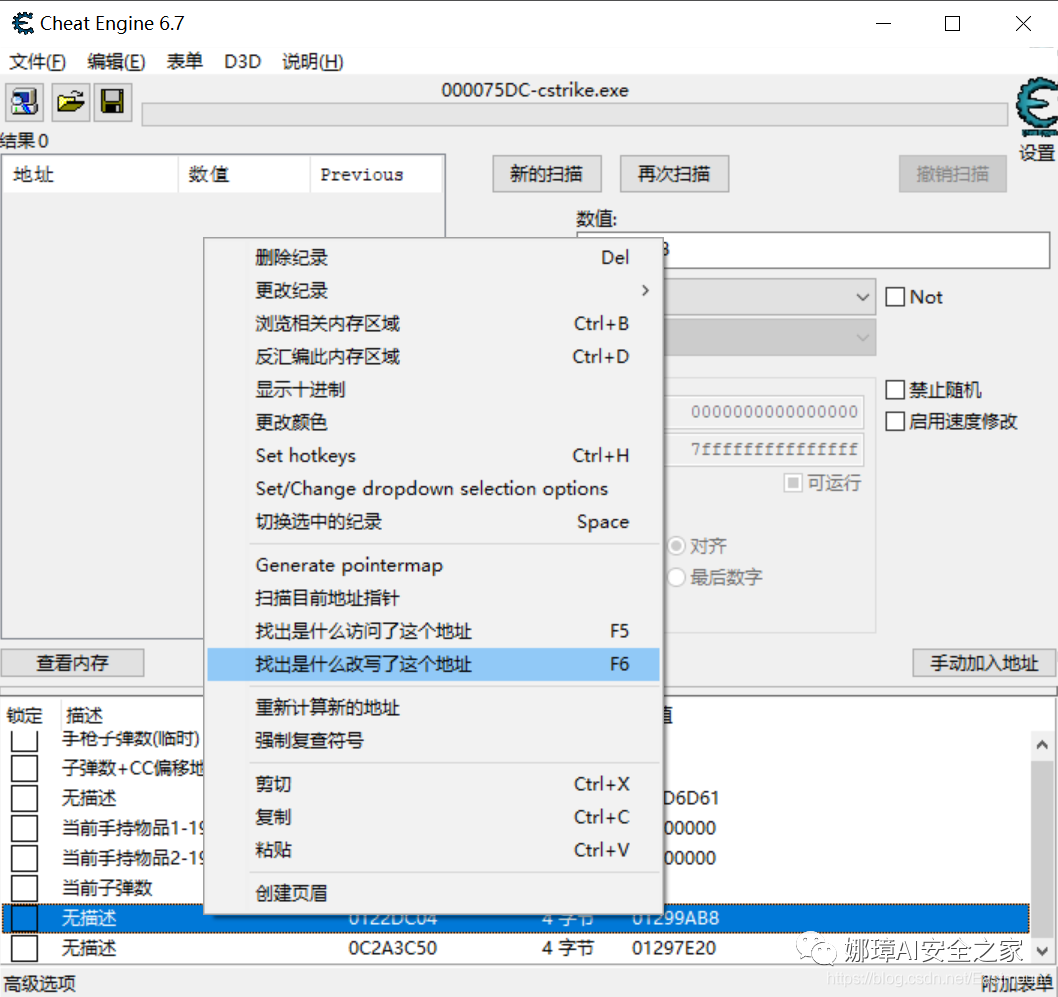Choose 复制 from context menu
The image size is (1058, 997).
tap(433, 817)
